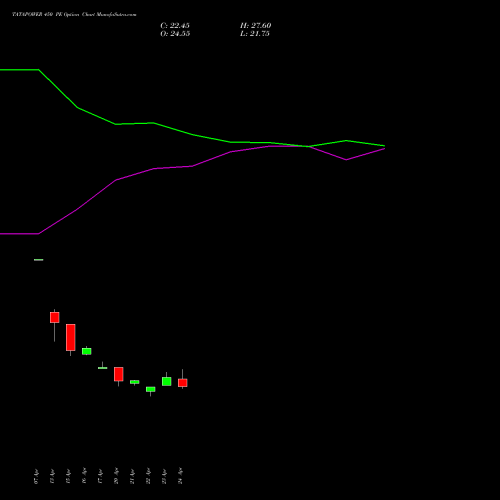Click the flat green dash candle for 07 Apr
The height and width of the screenshot is (500, 500).
click(39, 260)
